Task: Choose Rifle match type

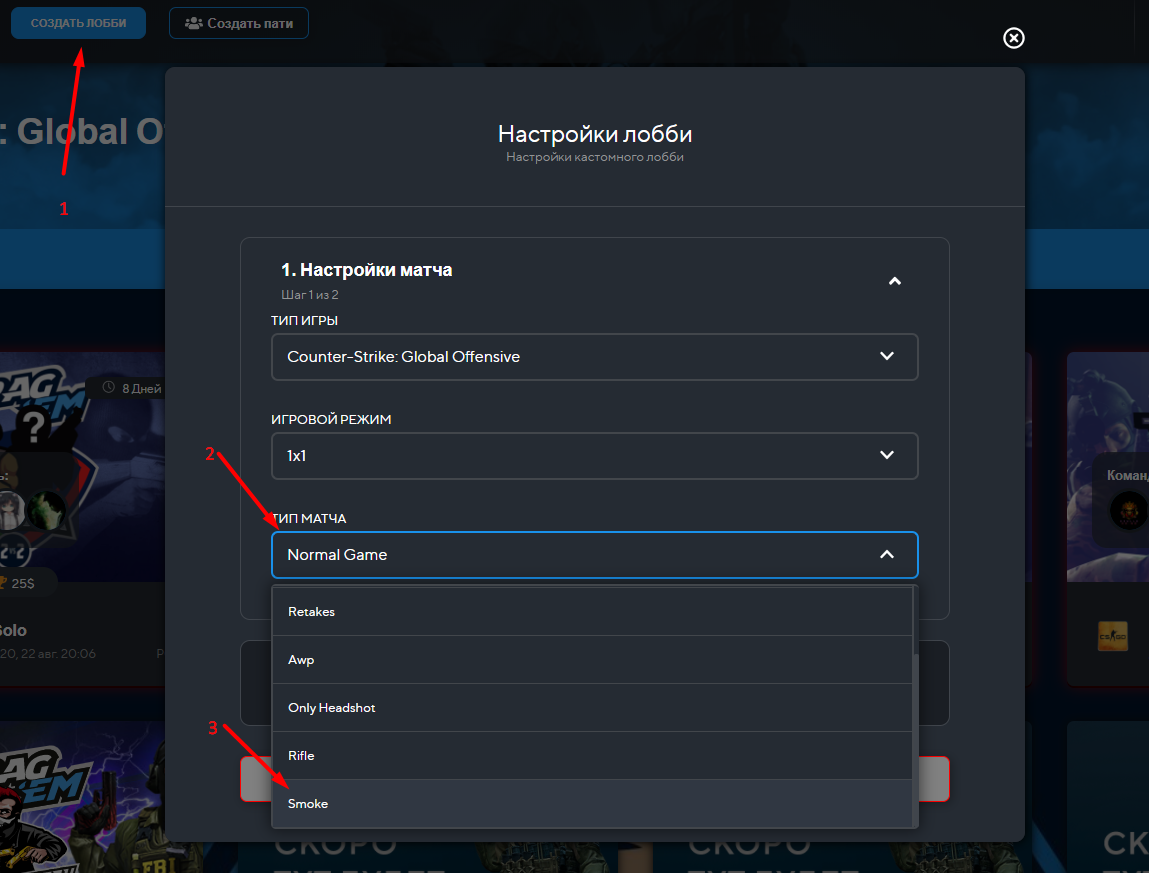Action: (592, 756)
